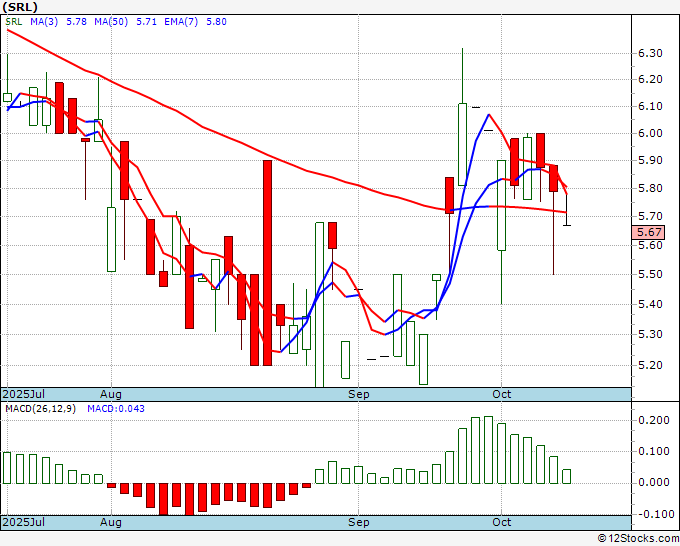Click the 5.80 price axis label
Image resolution: width=680 pixels, height=546 pixels.
point(650,188)
